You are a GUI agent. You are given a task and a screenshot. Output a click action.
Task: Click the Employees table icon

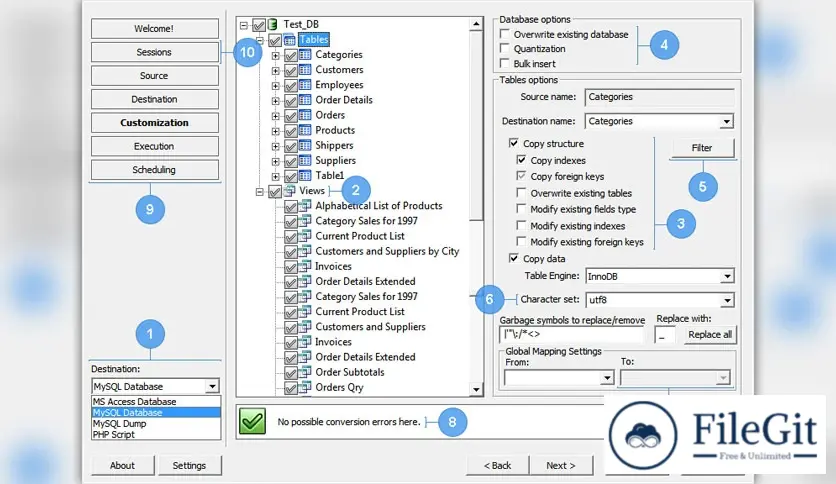click(305, 85)
